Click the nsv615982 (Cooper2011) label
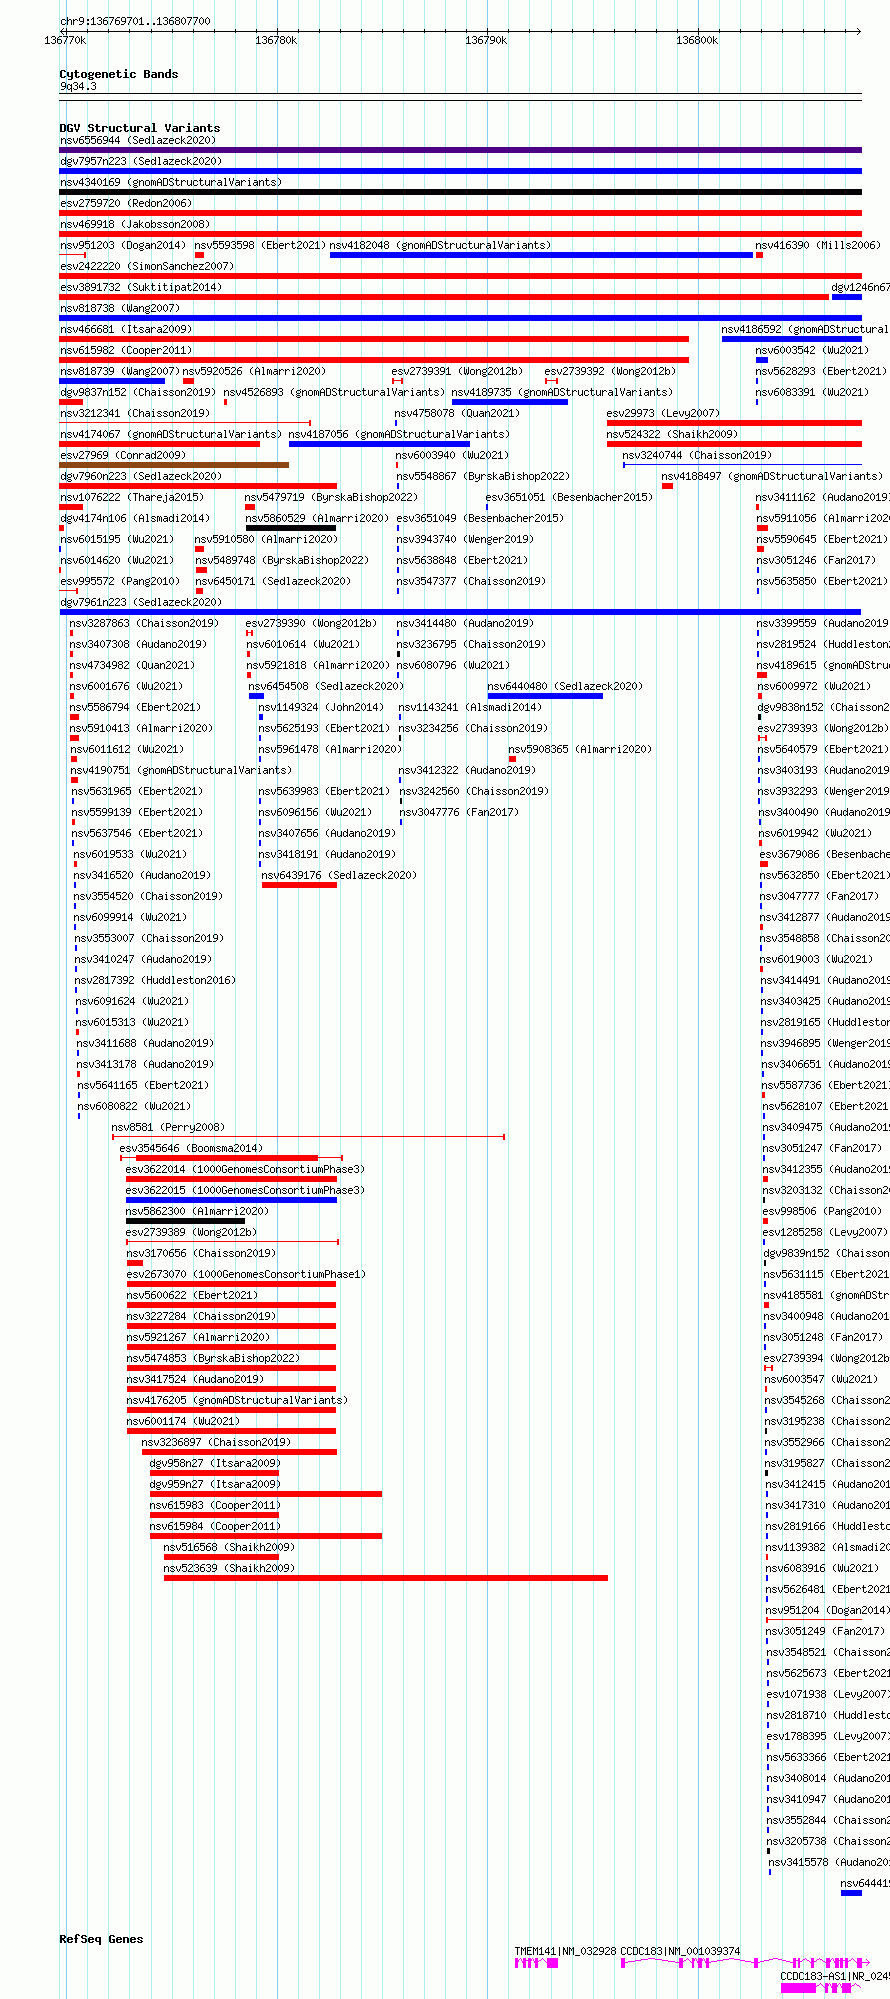 click(x=126, y=350)
